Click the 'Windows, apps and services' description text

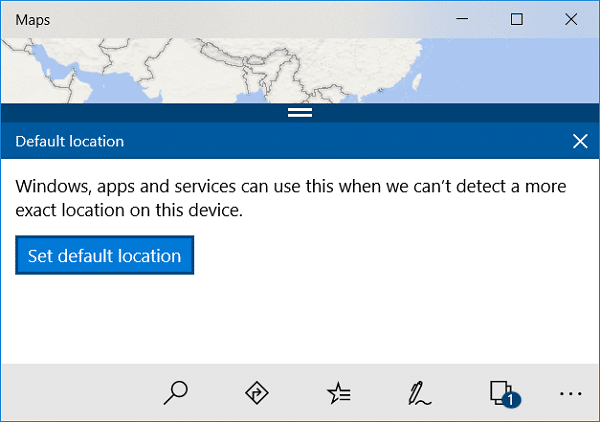[x=291, y=198]
